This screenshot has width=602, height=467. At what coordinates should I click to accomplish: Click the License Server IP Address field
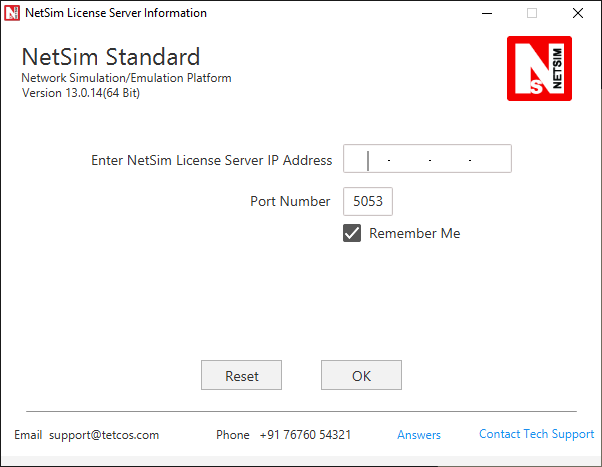click(427, 159)
